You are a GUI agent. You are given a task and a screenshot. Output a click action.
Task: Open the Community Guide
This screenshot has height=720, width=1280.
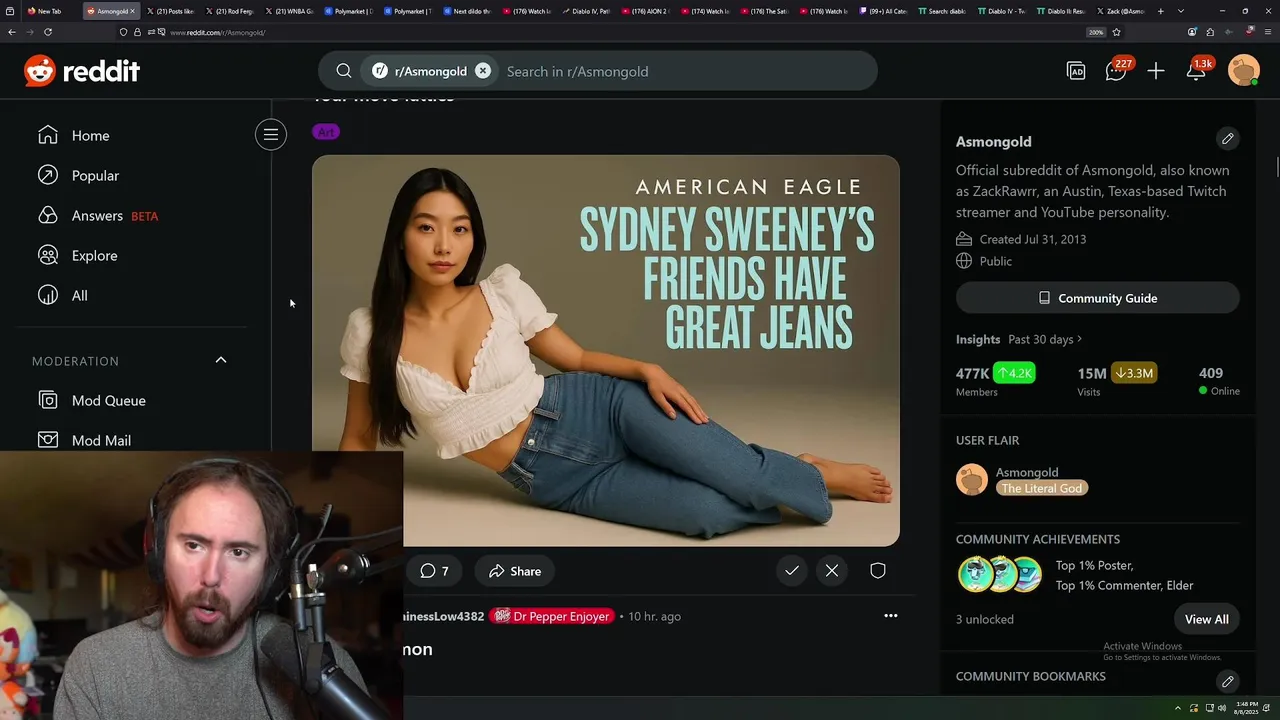click(x=1098, y=298)
